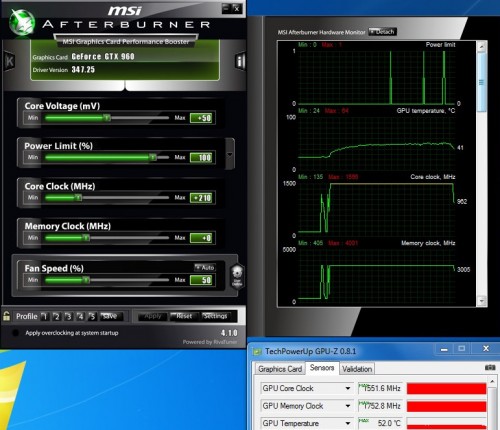Image resolution: width=500 pixels, height=430 pixels.
Task: Click the profile Save button
Action: tap(111, 316)
